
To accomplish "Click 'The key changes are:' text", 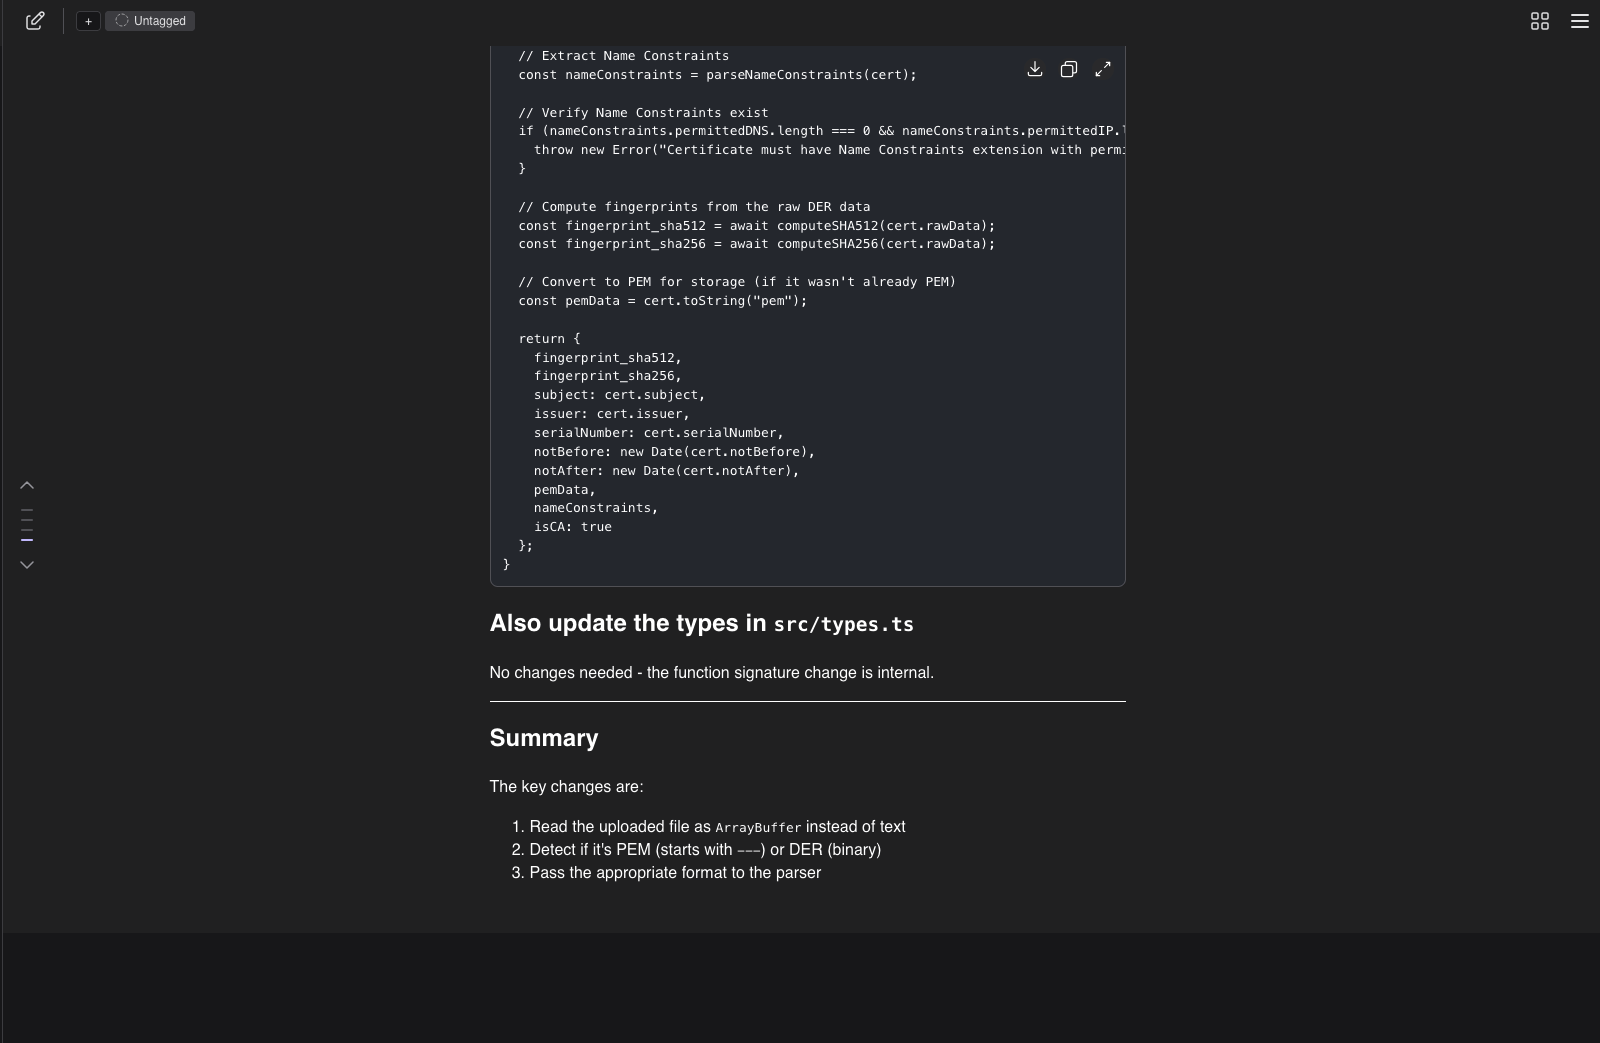I will click(x=567, y=787).
